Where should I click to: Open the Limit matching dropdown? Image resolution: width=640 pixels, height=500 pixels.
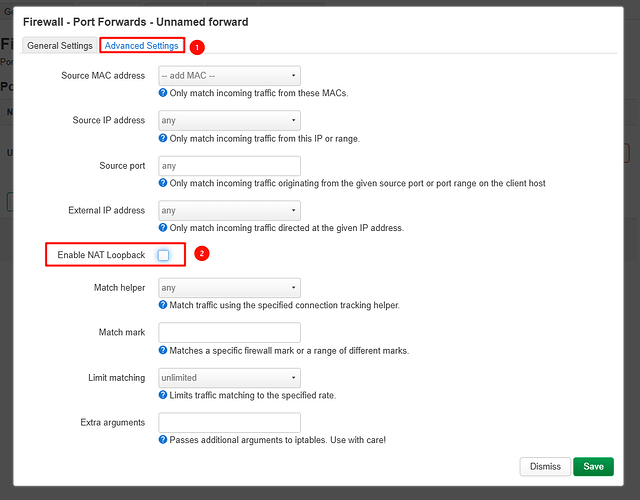229,378
